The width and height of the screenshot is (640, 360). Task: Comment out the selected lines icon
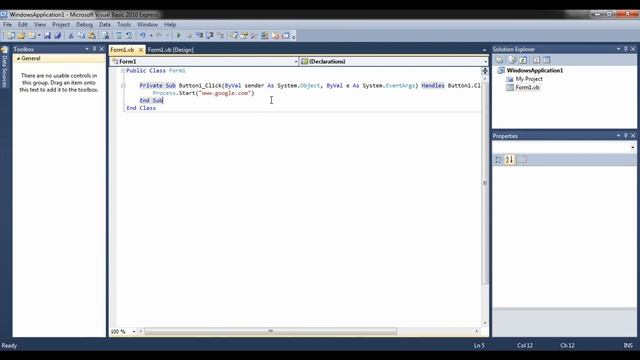(x=118, y=36)
